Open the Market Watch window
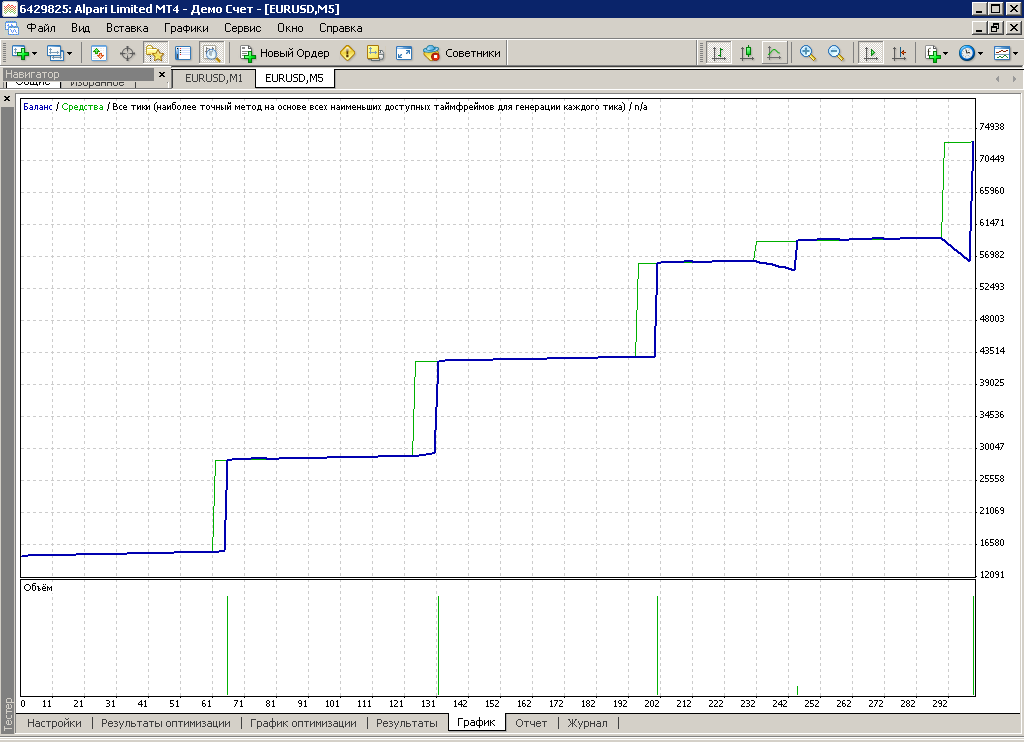 coord(99,53)
